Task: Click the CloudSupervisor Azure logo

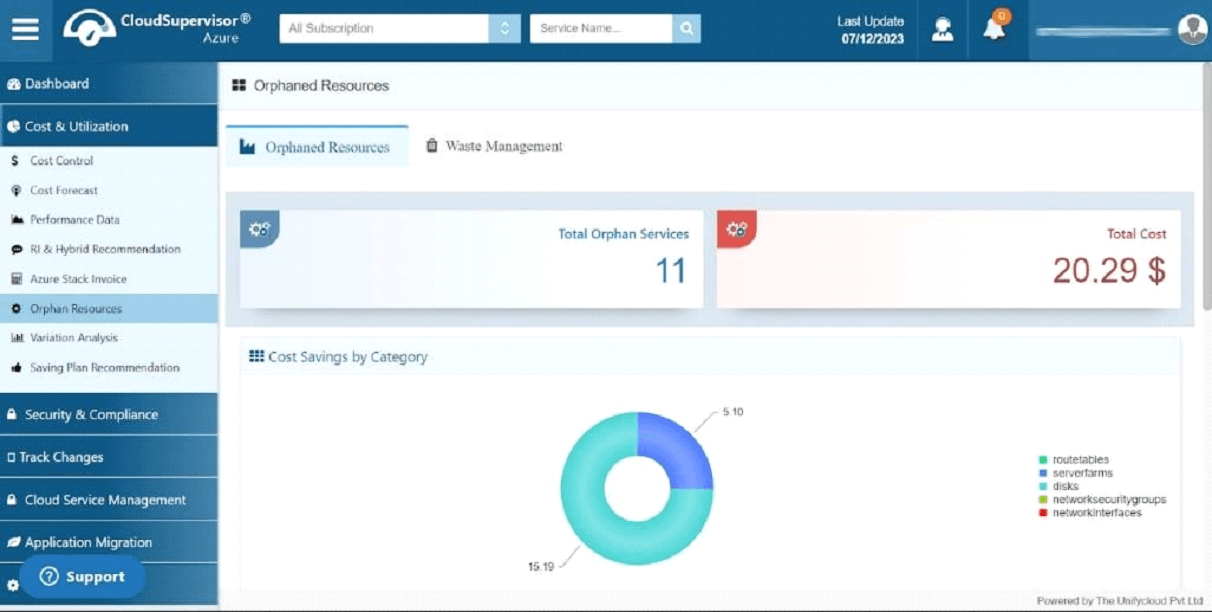Action: pyautogui.click(x=157, y=28)
